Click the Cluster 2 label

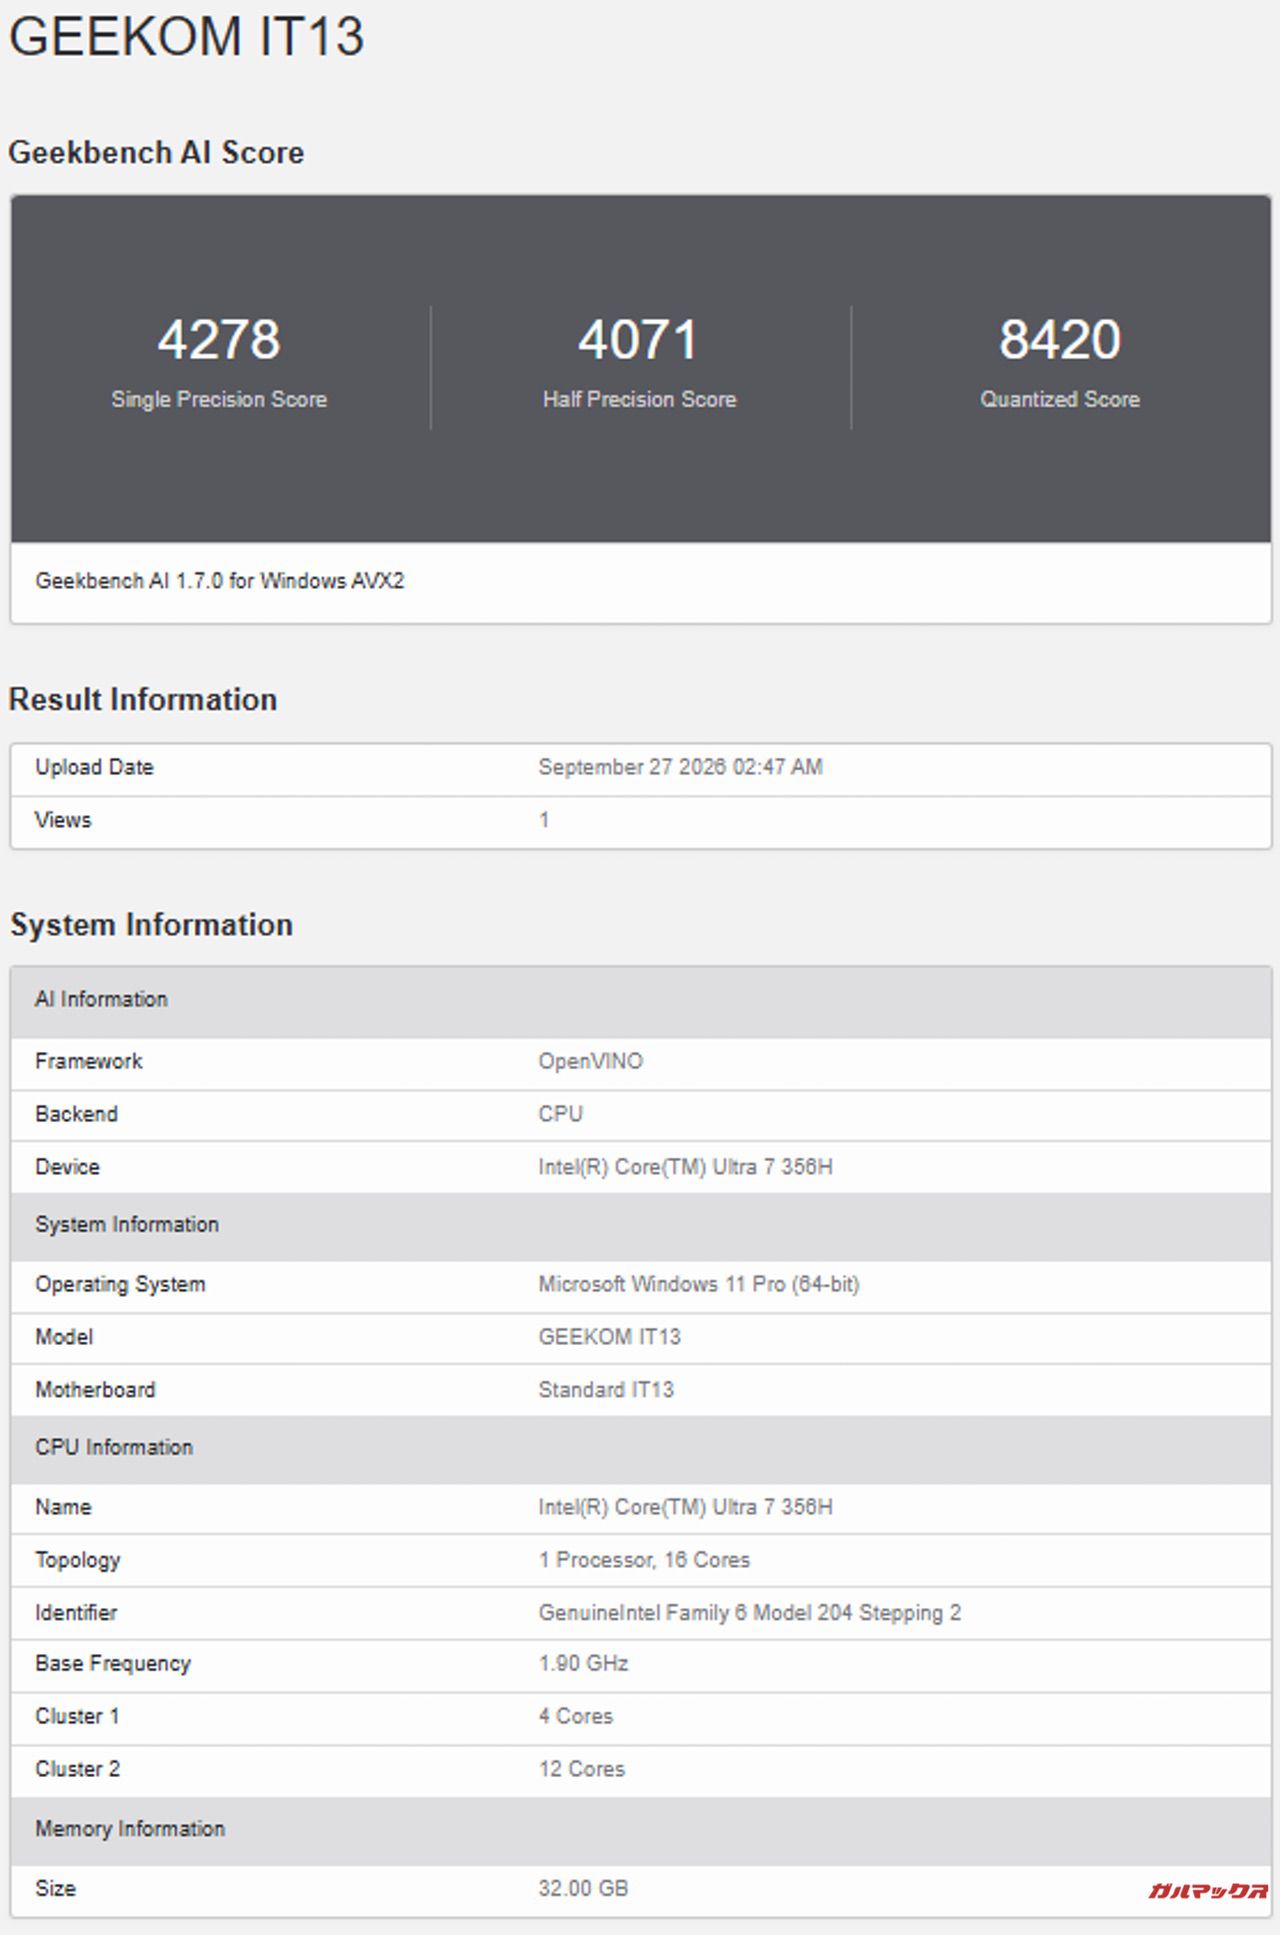78,1769
